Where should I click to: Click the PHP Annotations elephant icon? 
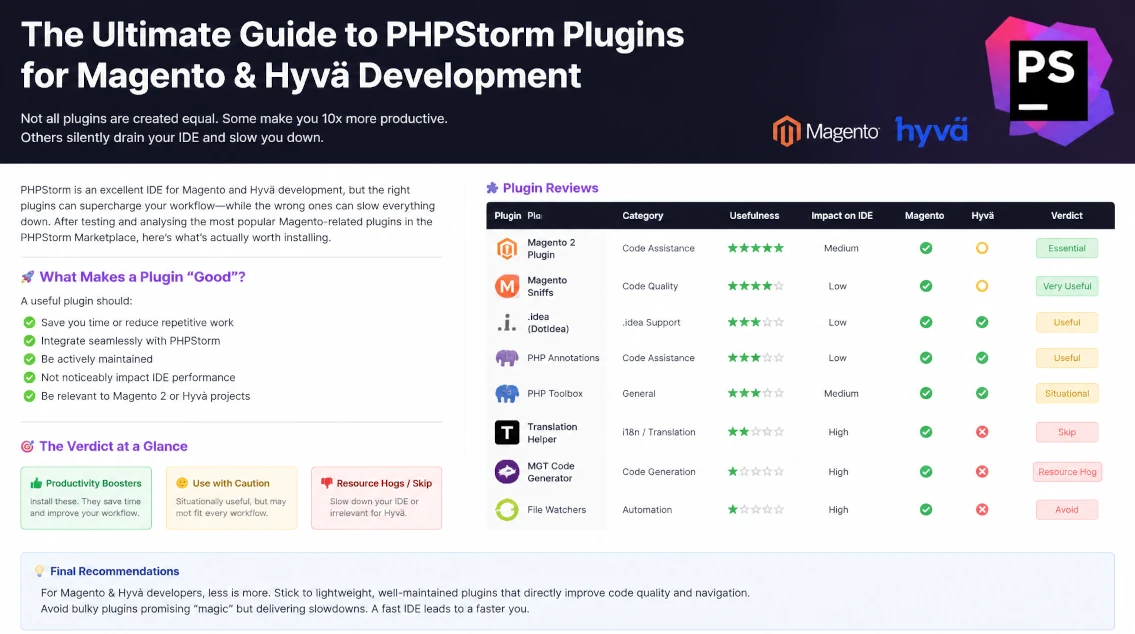pyautogui.click(x=507, y=358)
